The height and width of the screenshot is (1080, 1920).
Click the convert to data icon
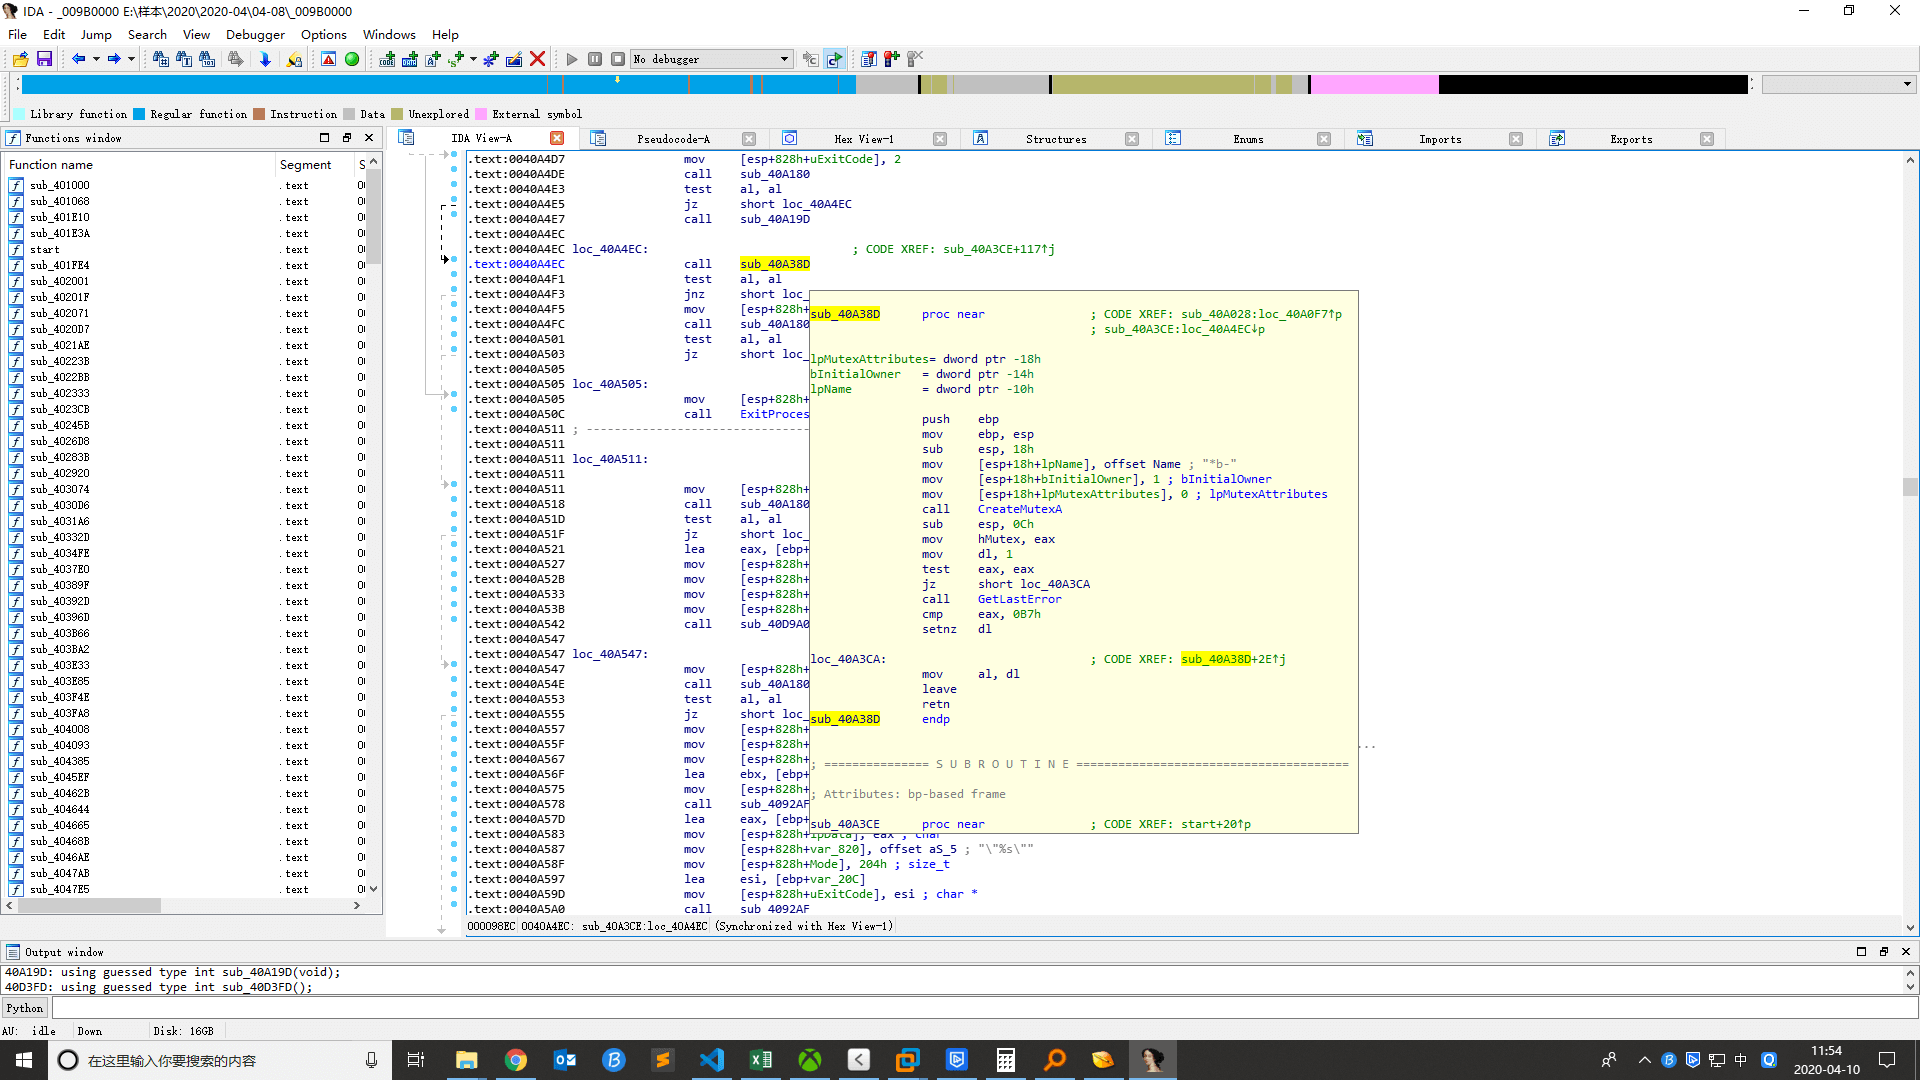coord(410,59)
